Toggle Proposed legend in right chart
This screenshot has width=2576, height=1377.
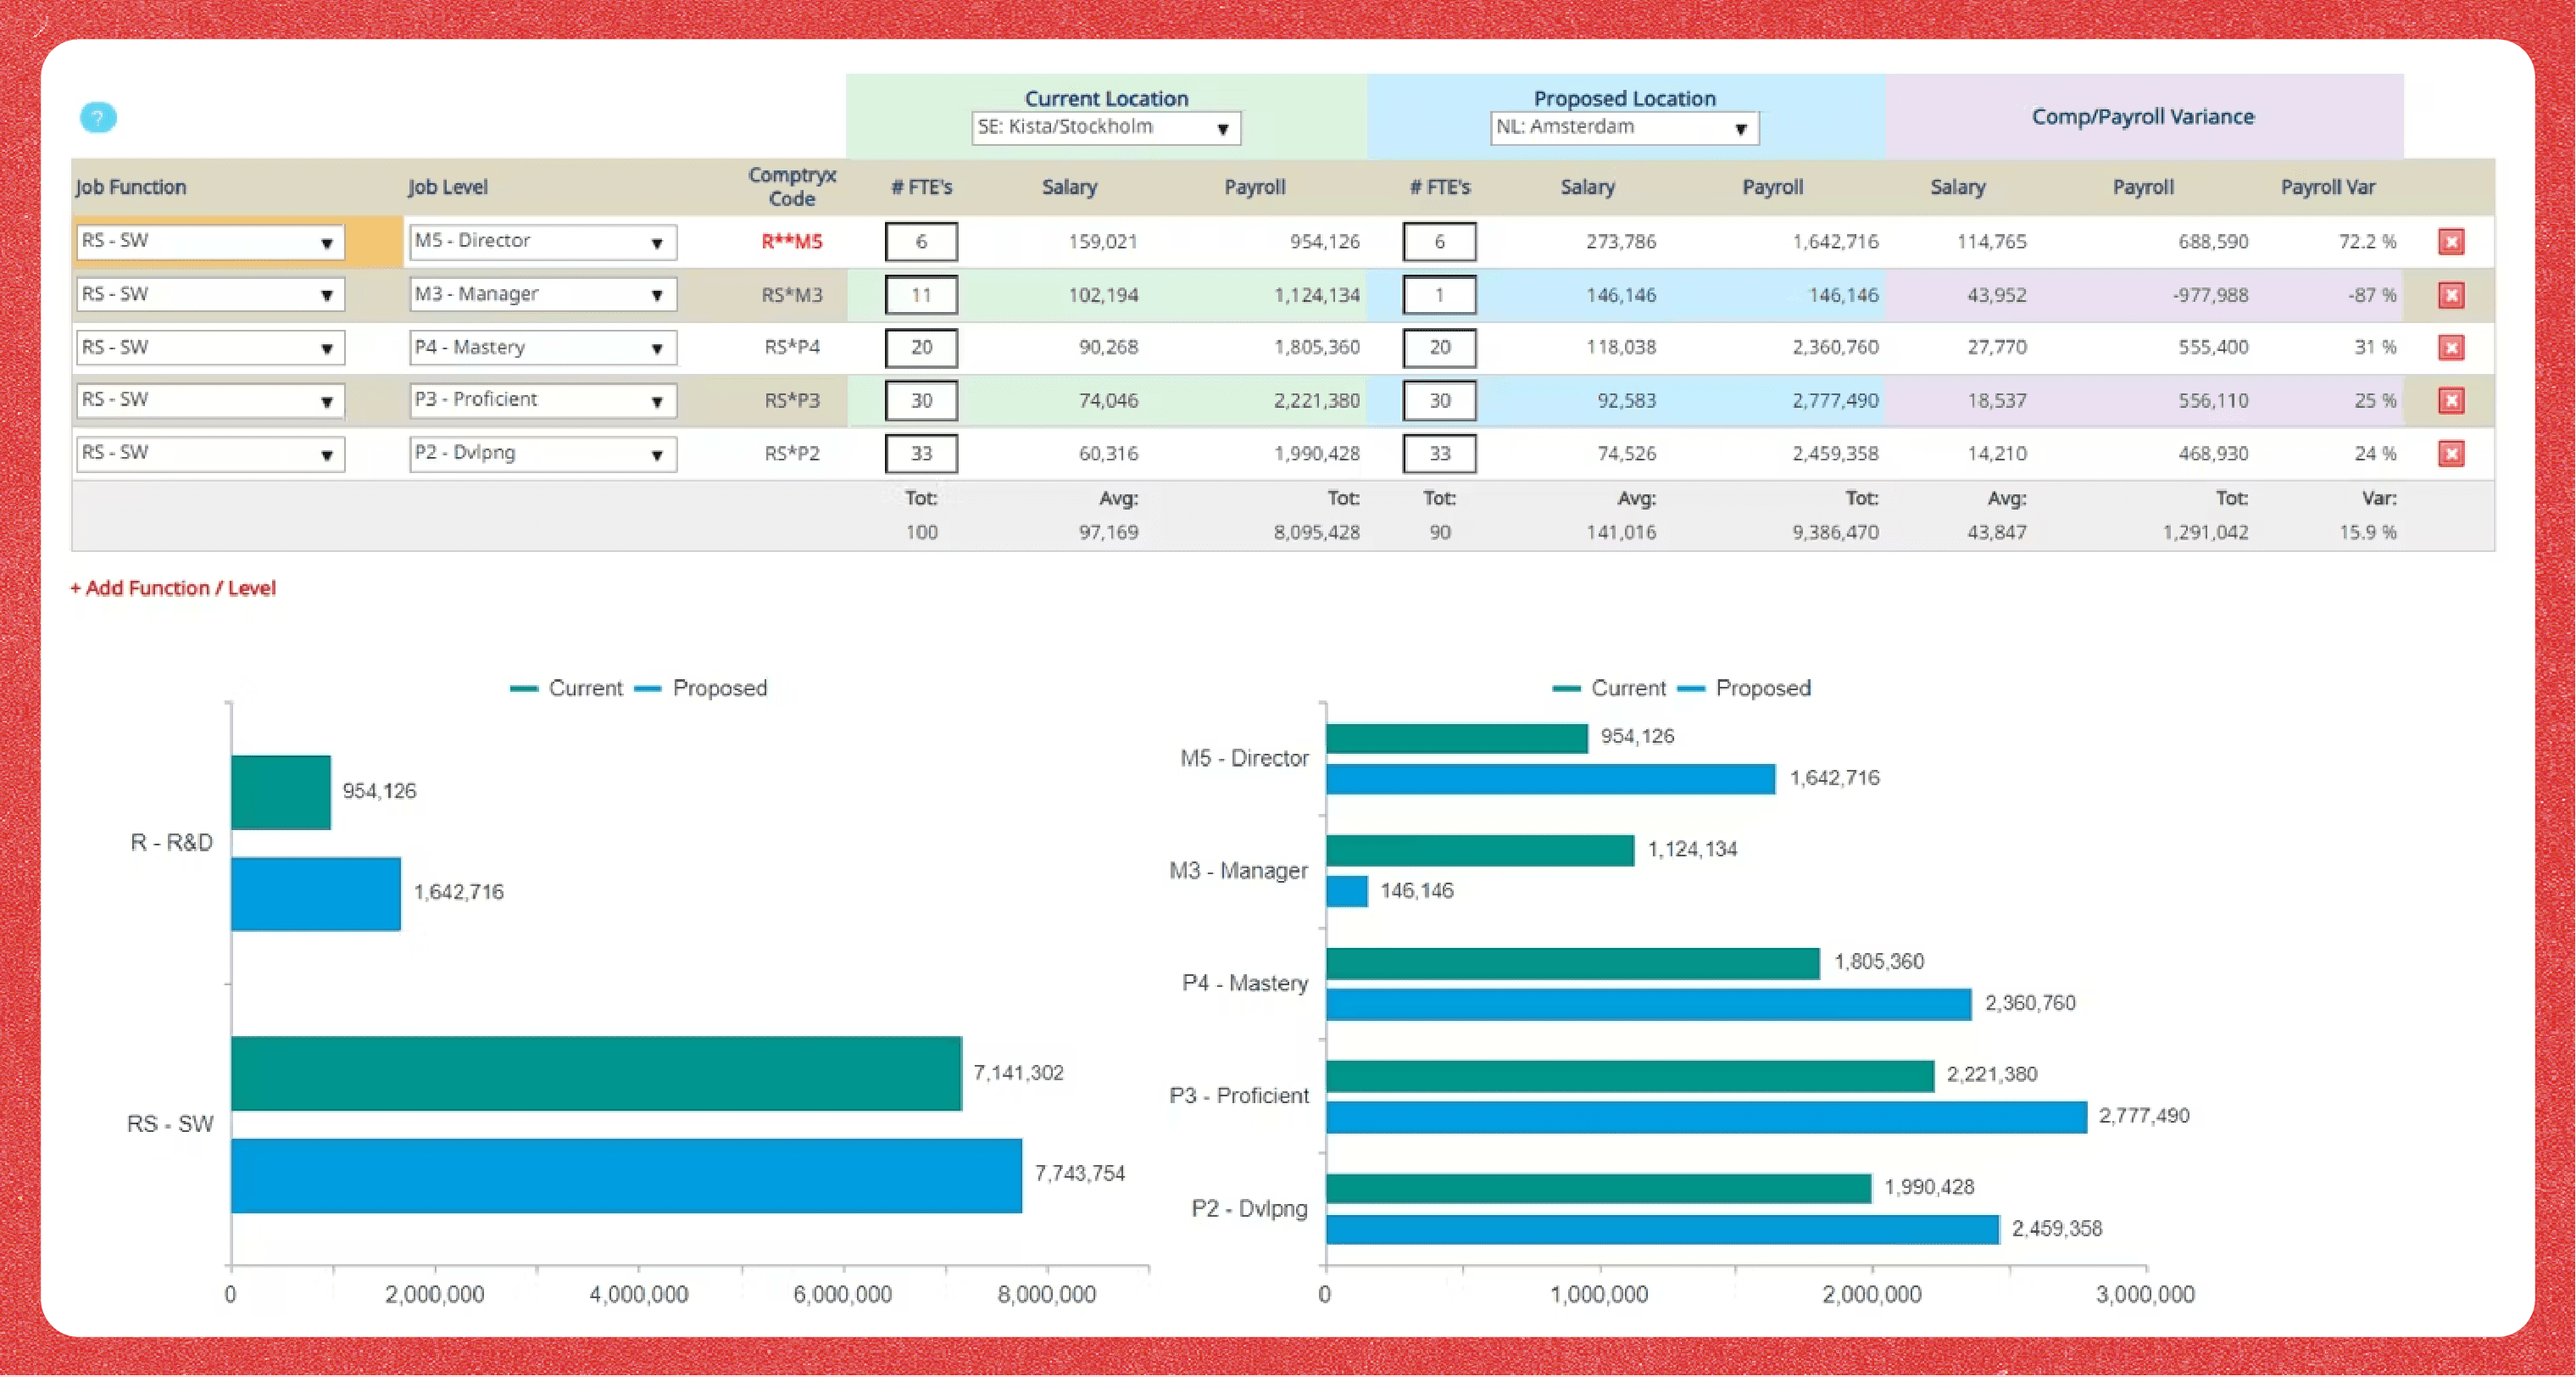click(1744, 688)
